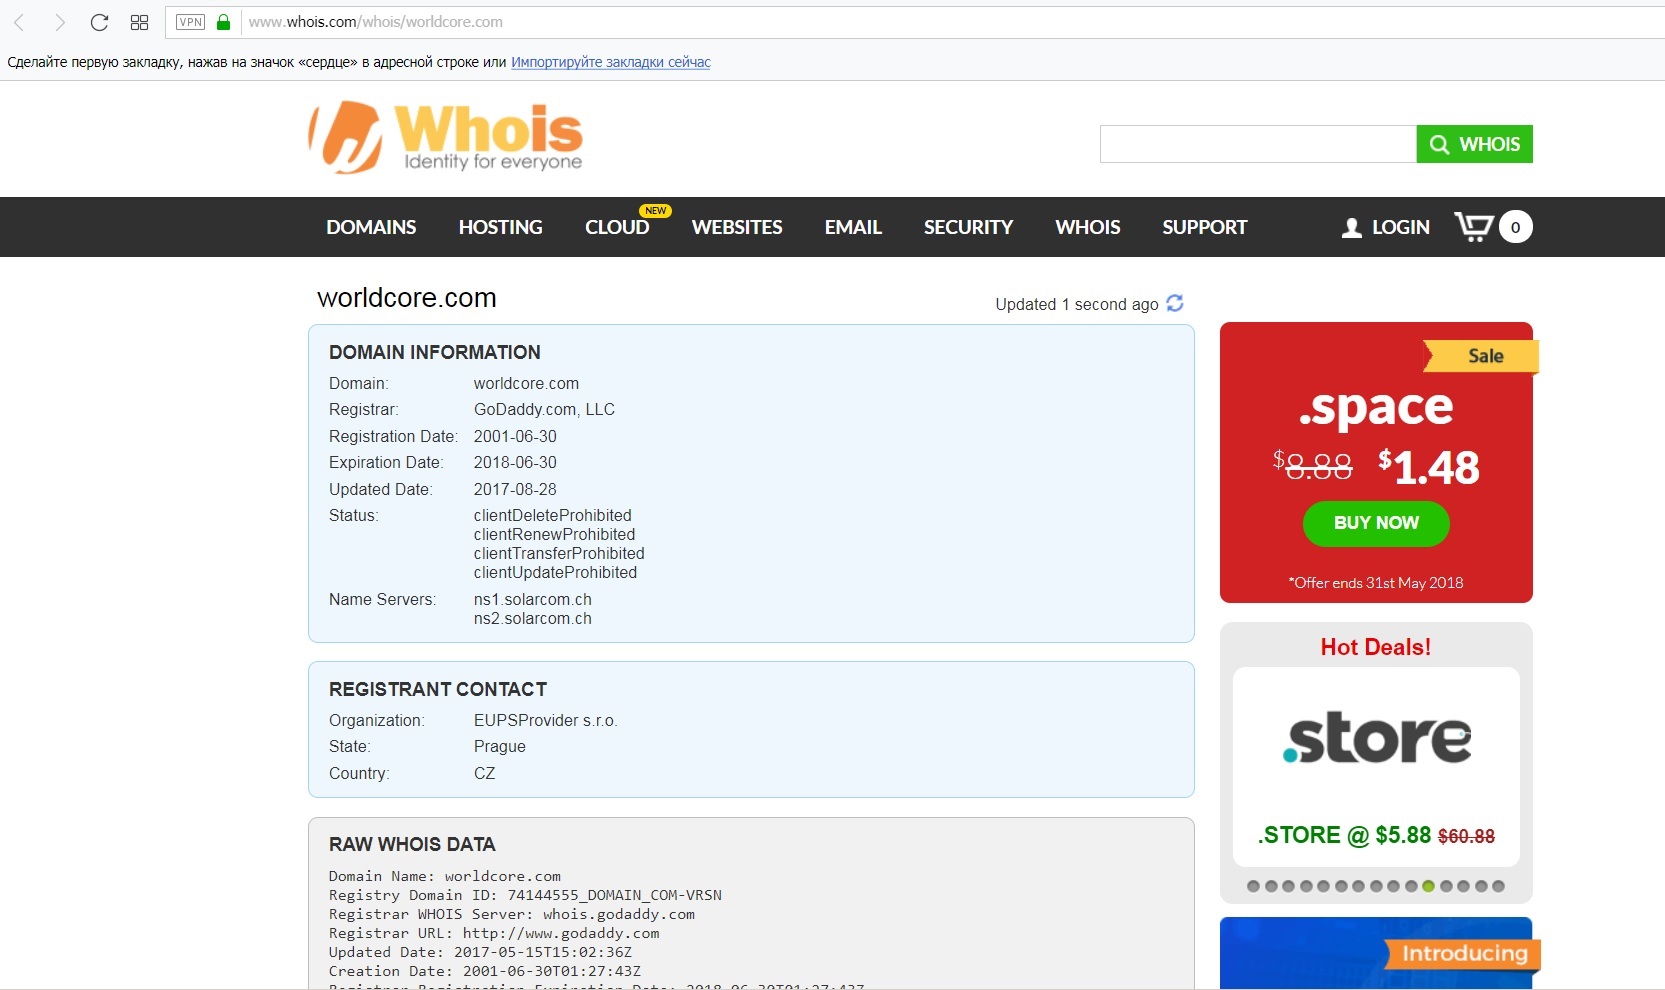Click BUY NOW on .space offer
Image resolution: width=1665 pixels, height=990 pixels.
tap(1376, 523)
